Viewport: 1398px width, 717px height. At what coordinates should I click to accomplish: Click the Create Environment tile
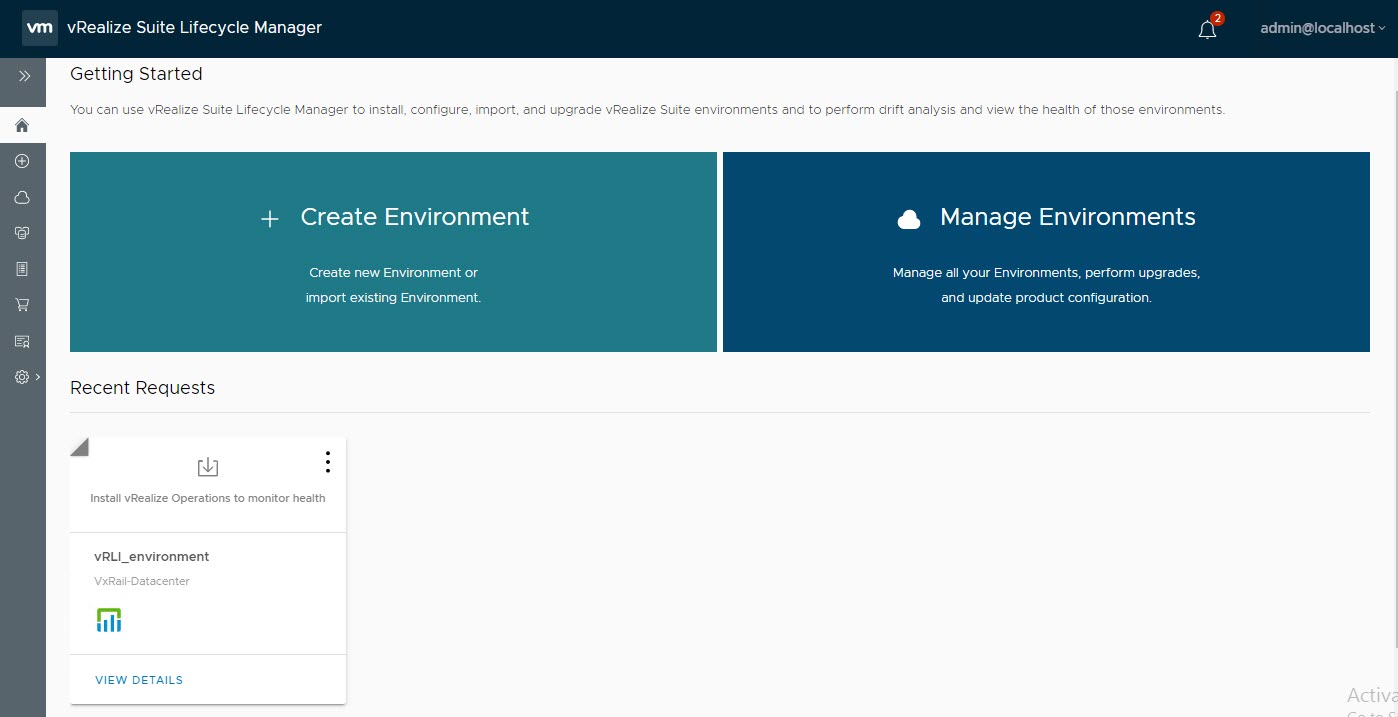coord(393,252)
